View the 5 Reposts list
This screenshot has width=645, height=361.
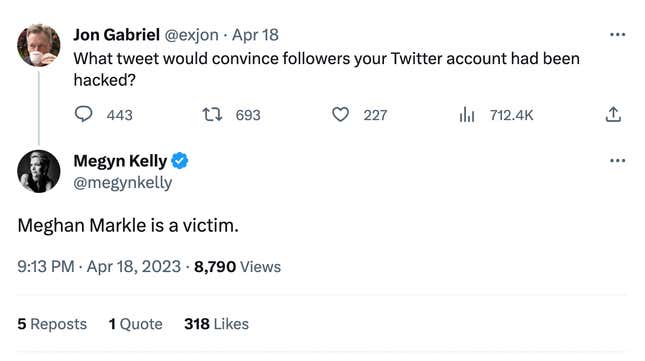52,324
